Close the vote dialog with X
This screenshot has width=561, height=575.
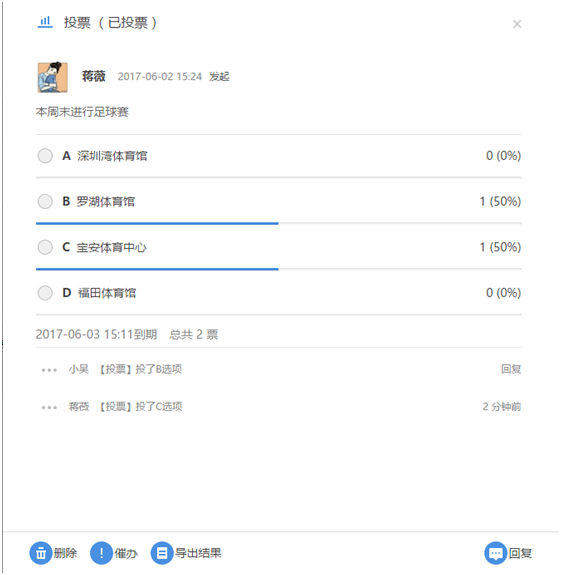point(517,24)
